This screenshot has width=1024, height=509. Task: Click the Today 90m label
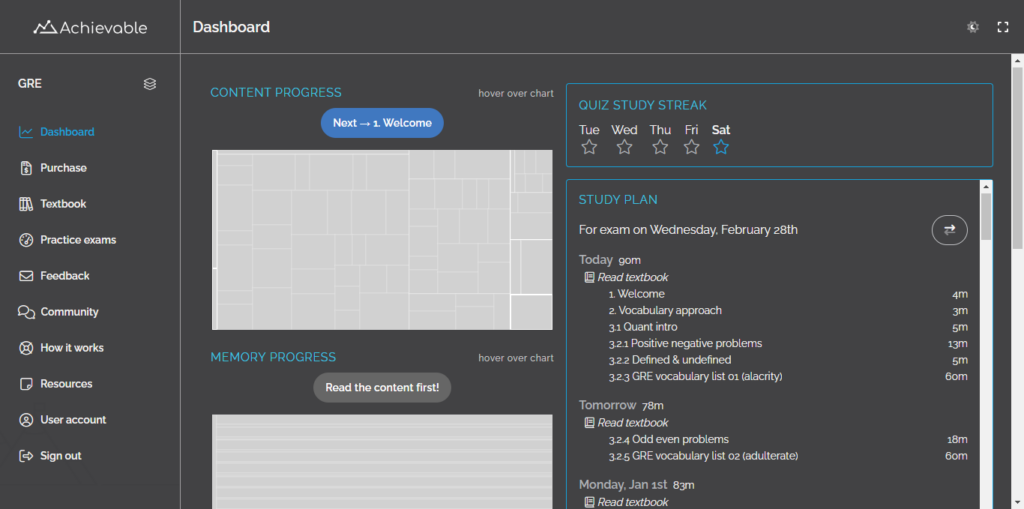click(609, 260)
